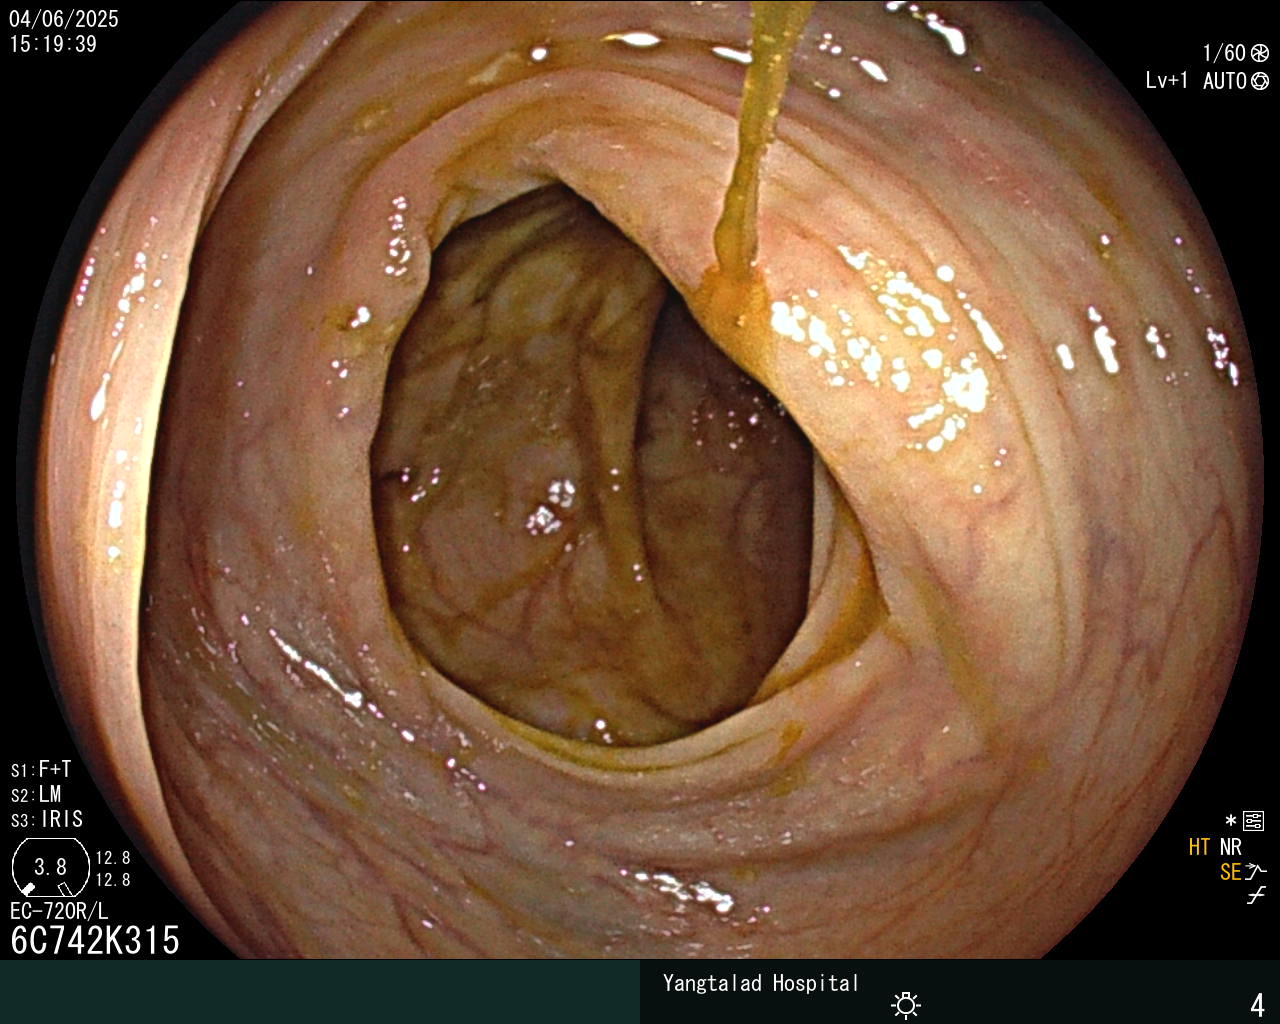Click the yellow HT indicator
The image size is (1280, 1024).
click(x=1199, y=847)
